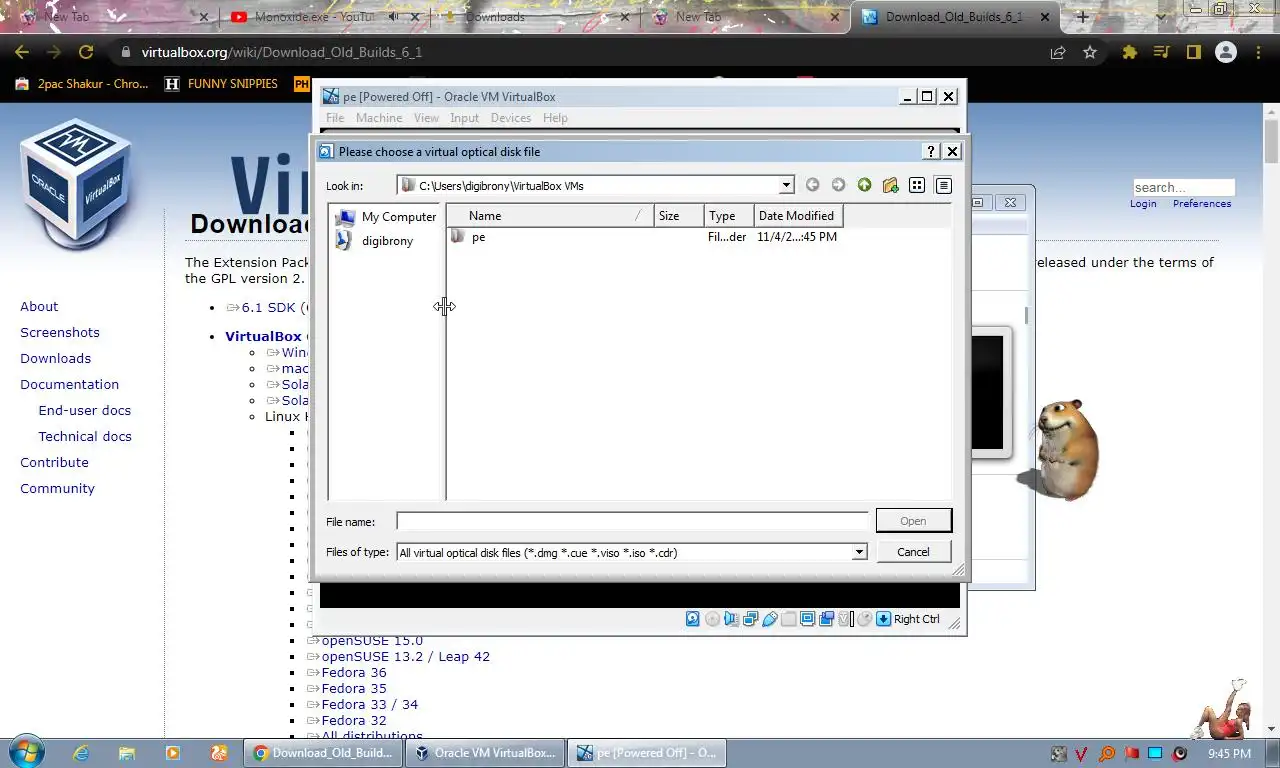The image size is (1280, 768).
Task: Open Input menu in pe VirtualBox window
Action: pyautogui.click(x=464, y=118)
